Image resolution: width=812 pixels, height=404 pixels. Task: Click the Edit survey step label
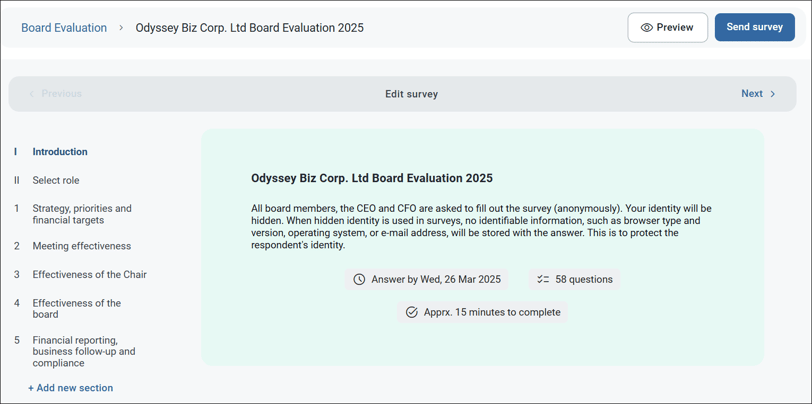tap(412, 94)
